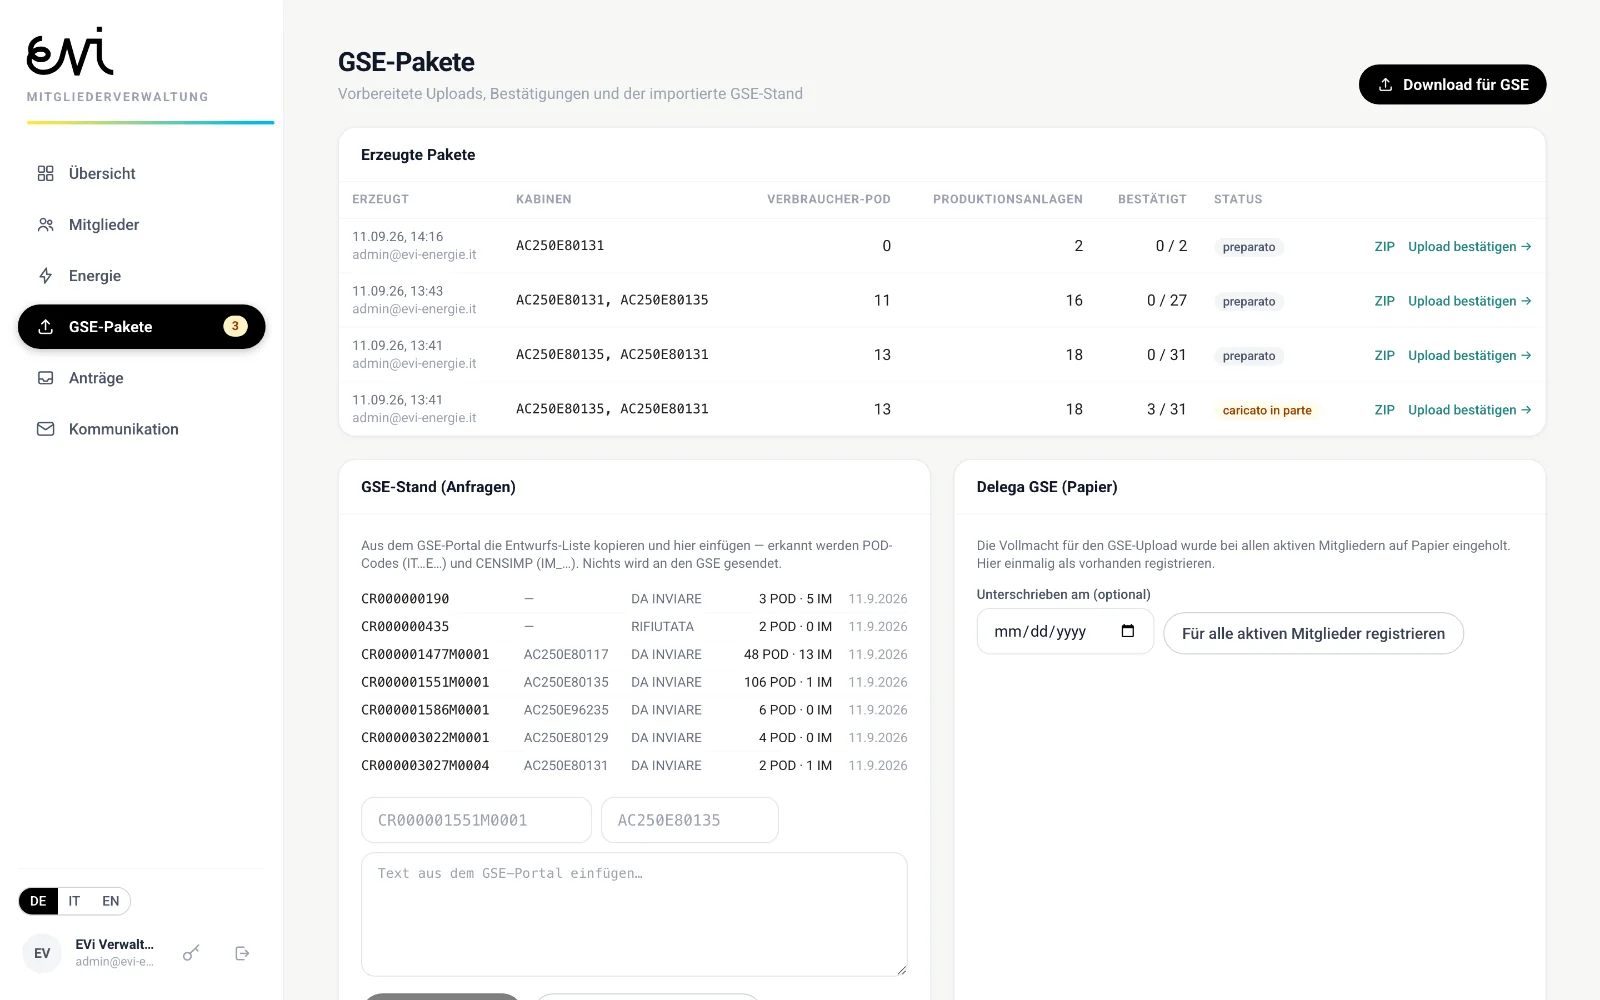Click the CR000001551M0001 placeholder input
Screen dimensions: 1600x1000
point(476,820)
